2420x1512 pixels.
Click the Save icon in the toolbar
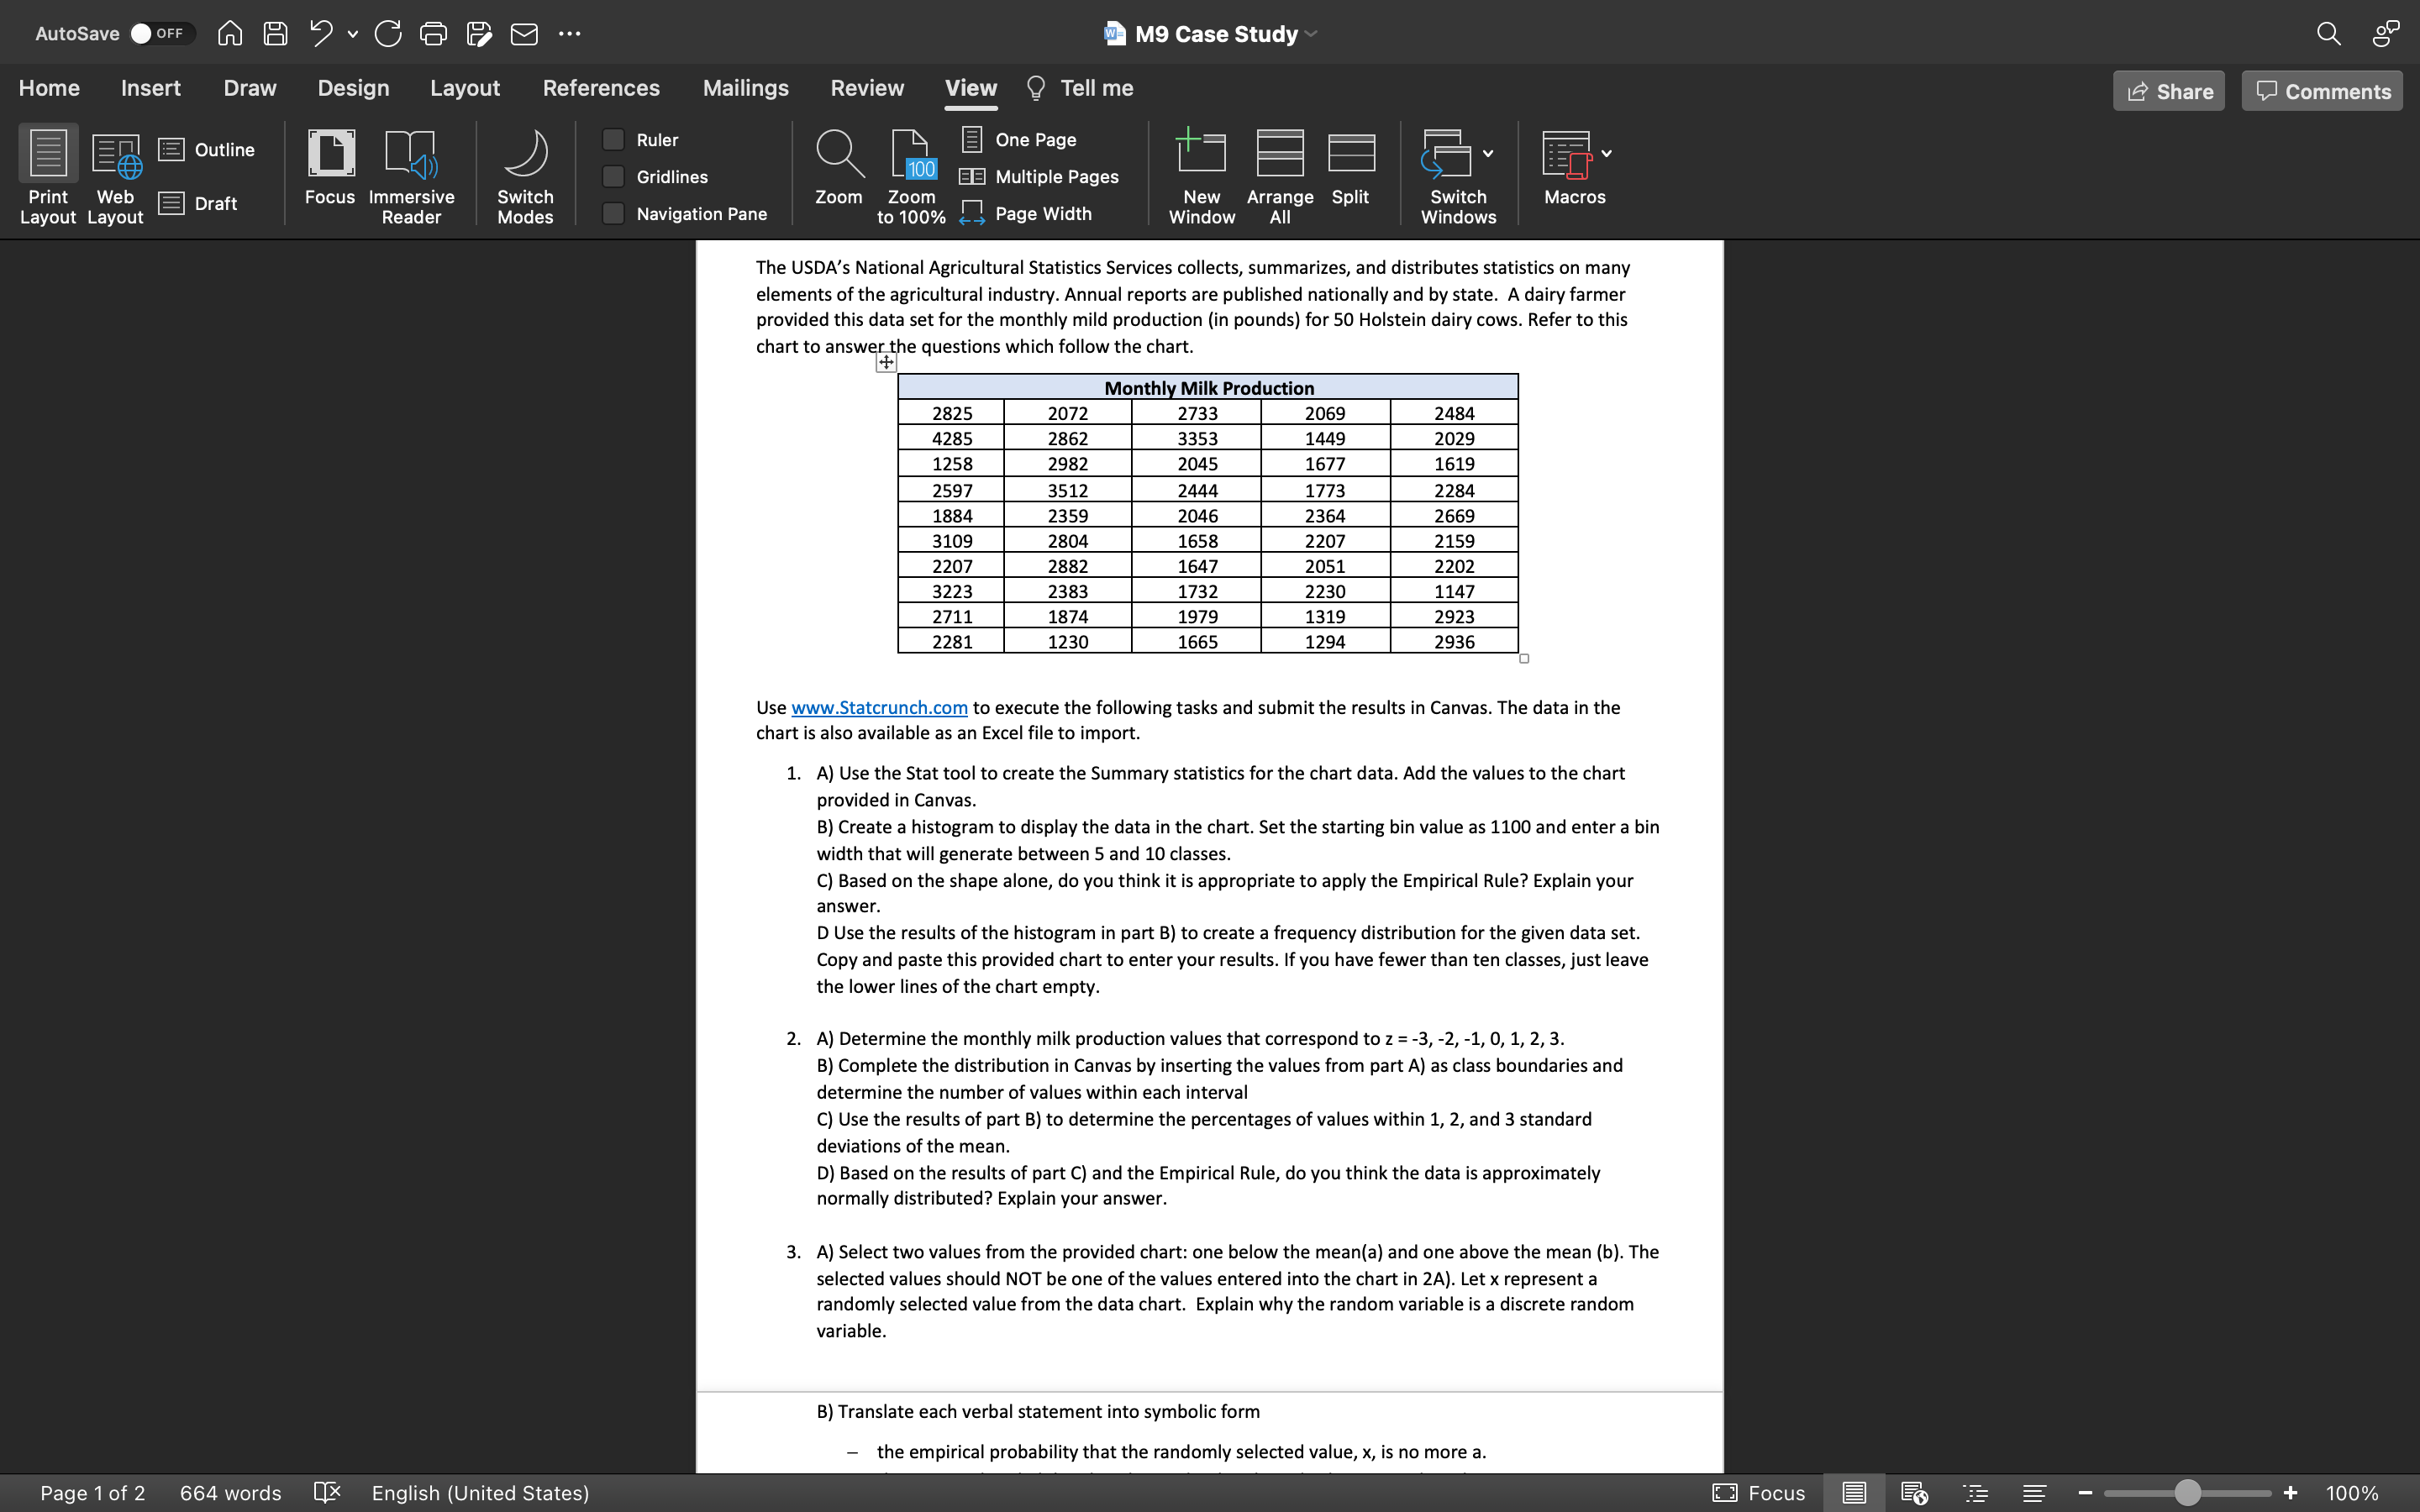[x=275, y=33]
